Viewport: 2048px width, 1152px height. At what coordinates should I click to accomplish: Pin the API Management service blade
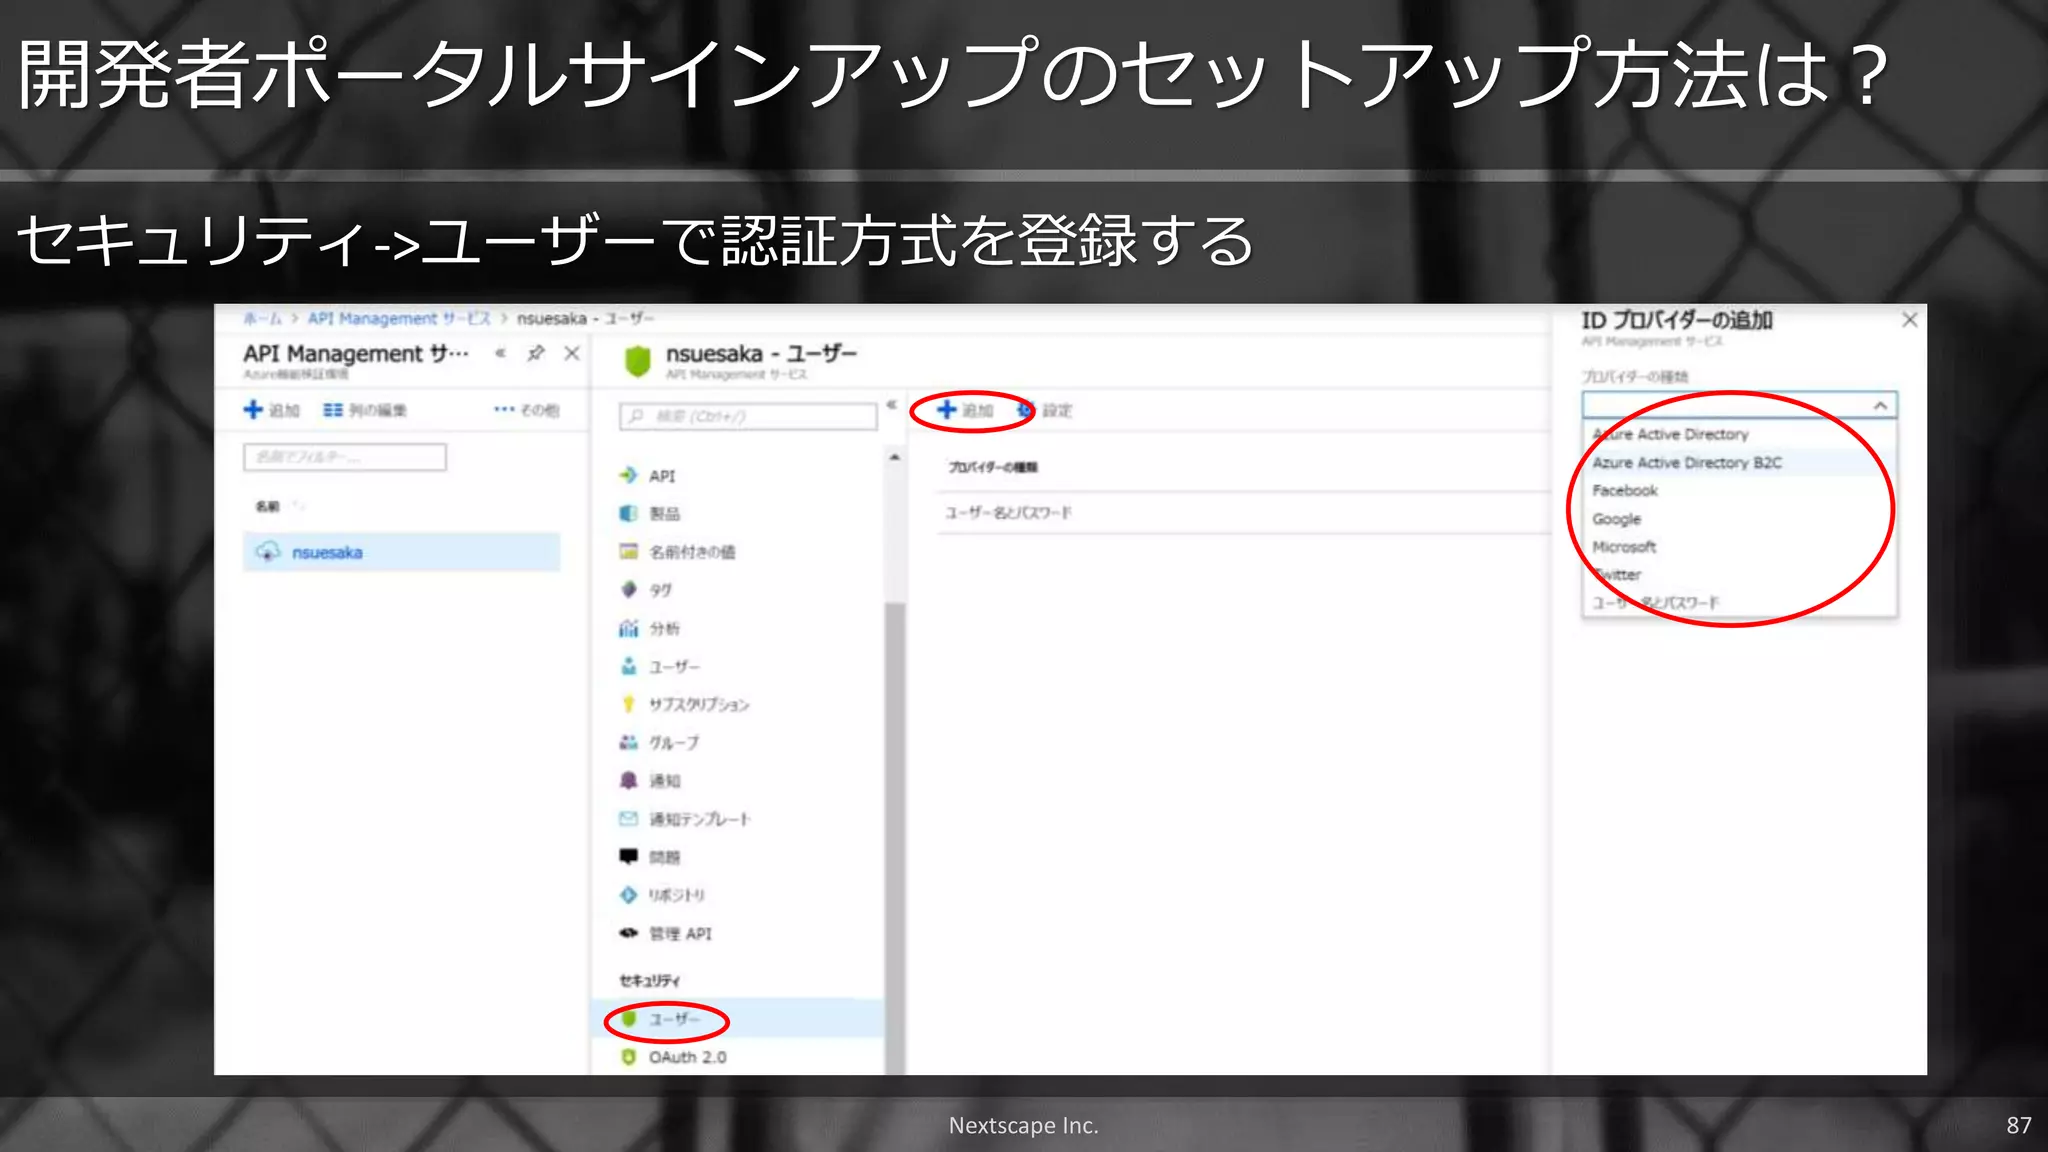click(536, 353)
